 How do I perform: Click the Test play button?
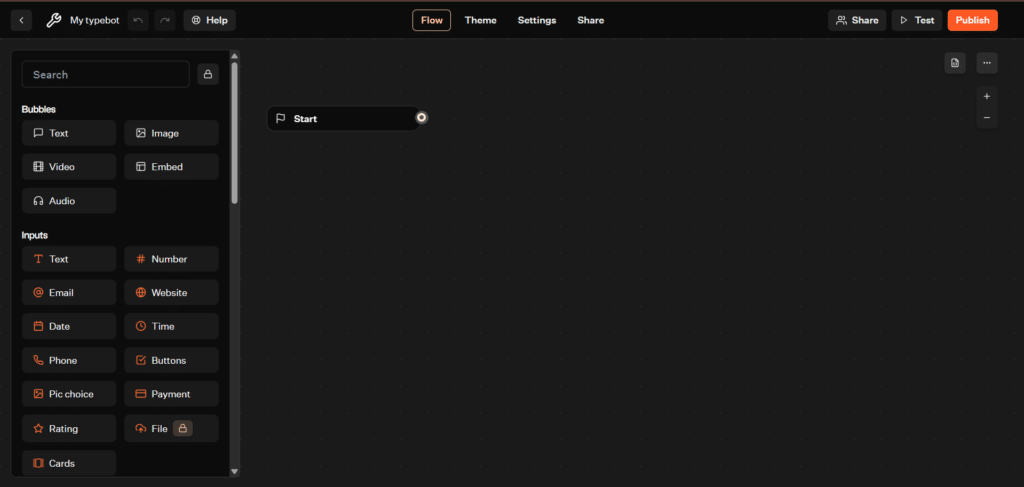coord(916,20)
